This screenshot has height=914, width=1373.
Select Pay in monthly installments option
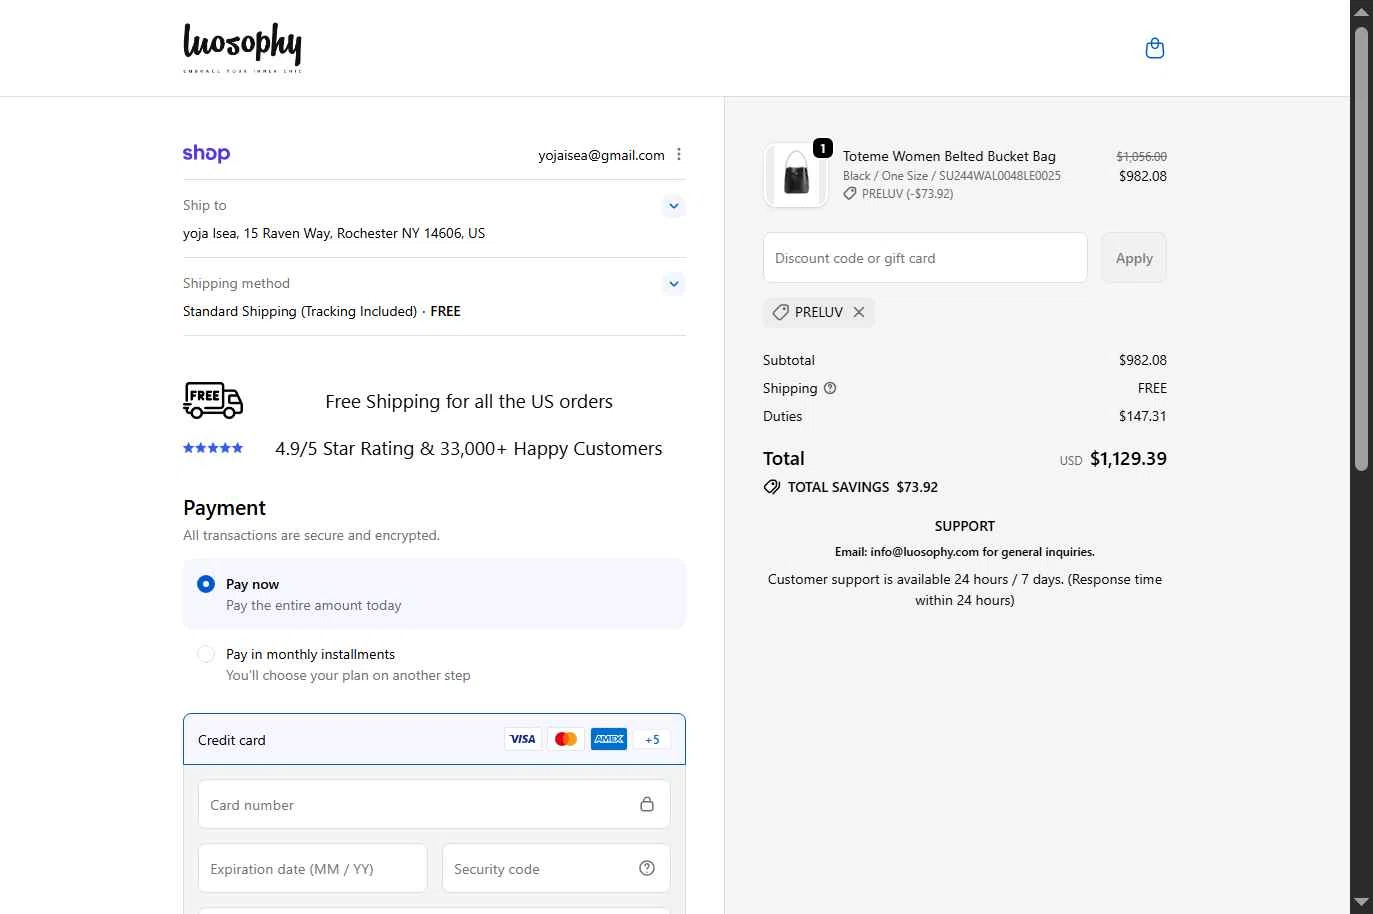click(206, 654)
